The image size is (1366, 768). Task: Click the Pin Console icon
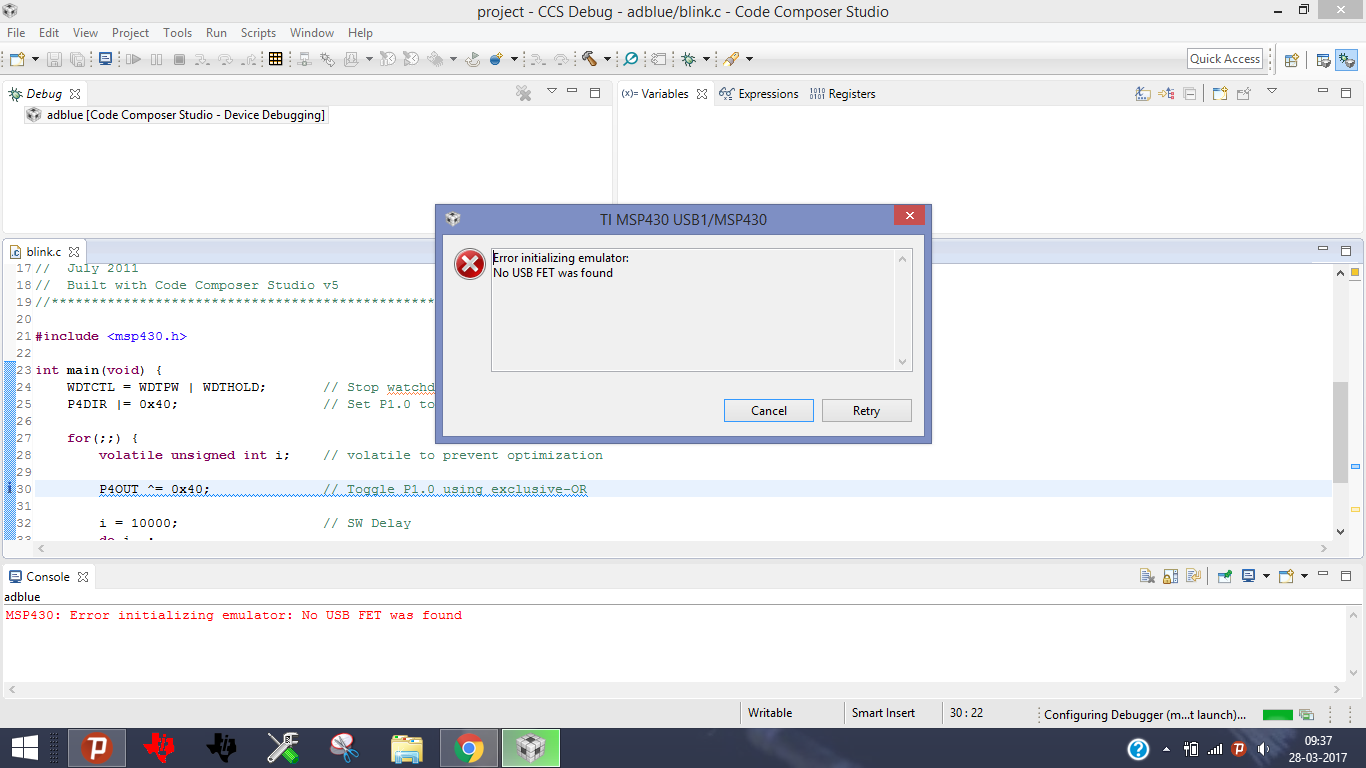1224,576
